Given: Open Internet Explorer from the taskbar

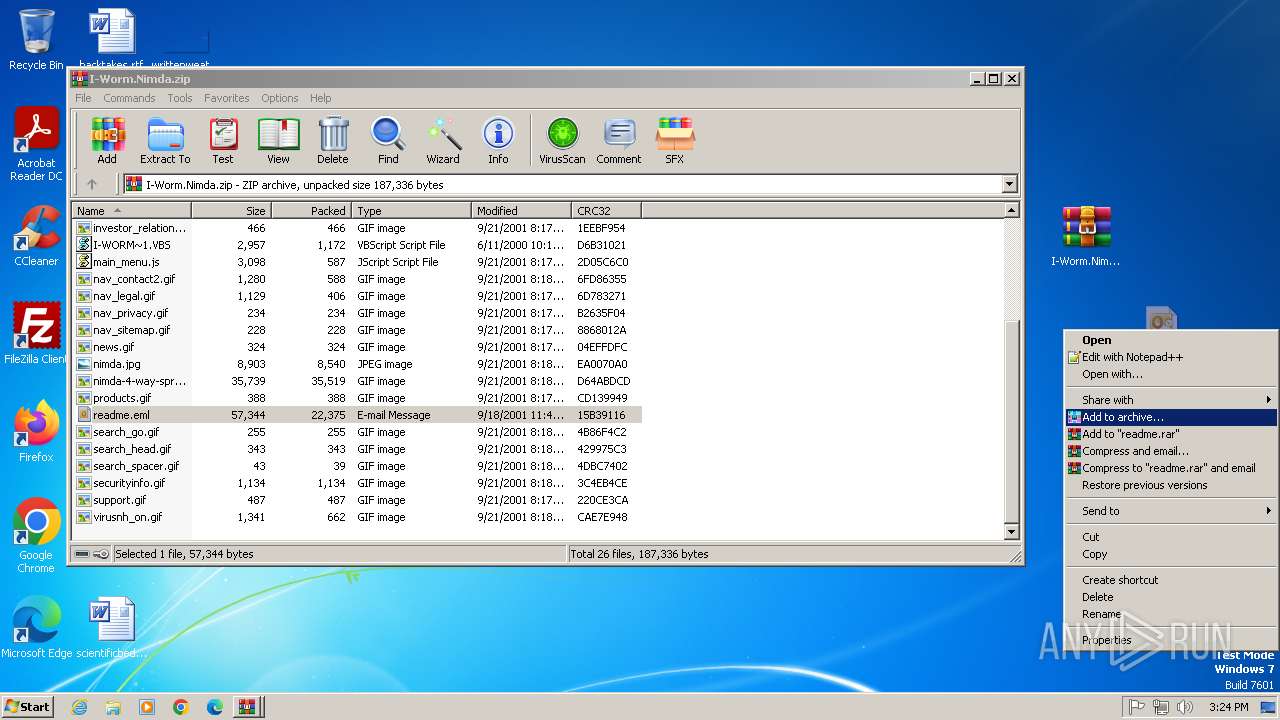Looking at the screenshot, I should pyautogui.click(x=79, y=707).
